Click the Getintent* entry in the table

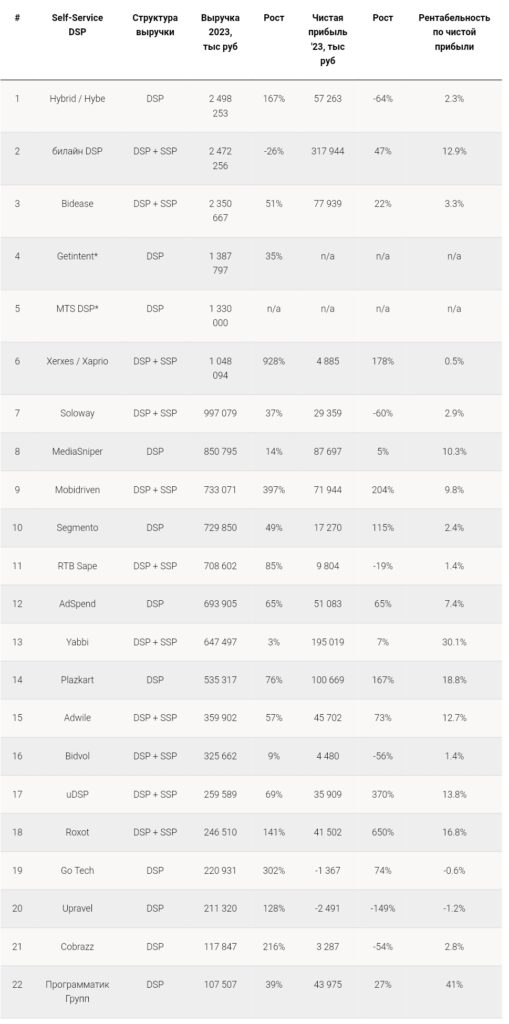pyautogui.click(x=77, y=256)
